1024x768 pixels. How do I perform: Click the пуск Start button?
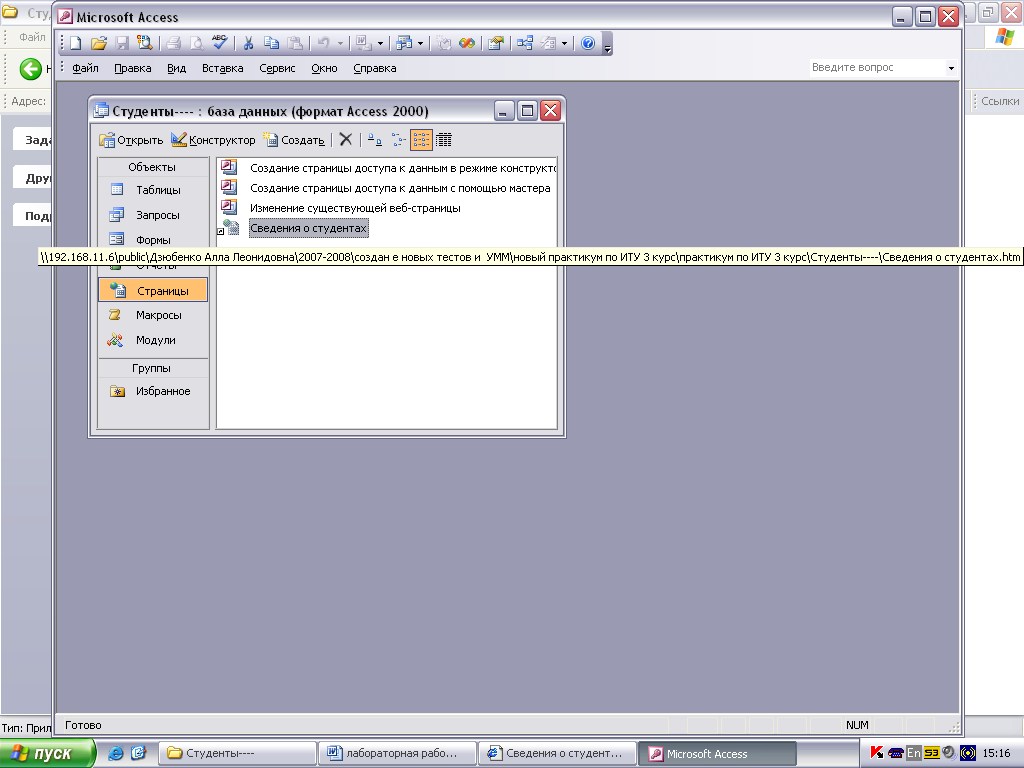pyautogui.click(x=48, y=753)
